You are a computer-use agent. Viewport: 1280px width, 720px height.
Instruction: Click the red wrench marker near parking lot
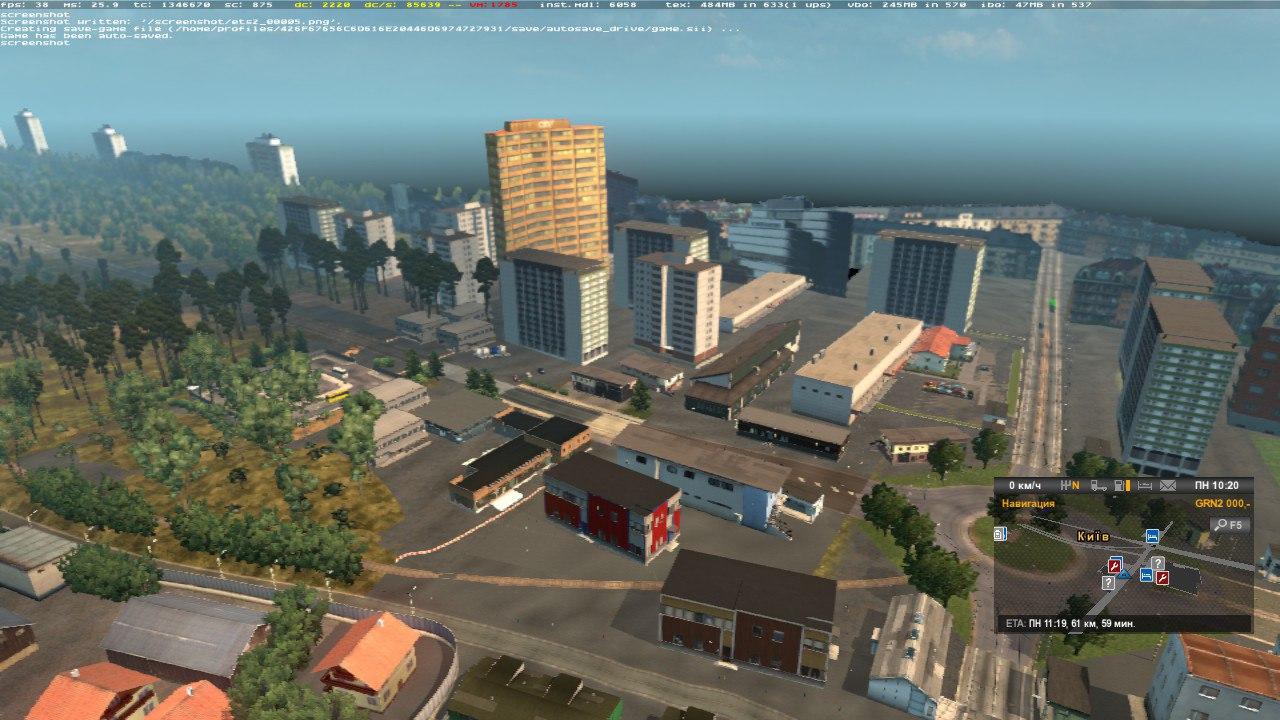[1162, 578]
